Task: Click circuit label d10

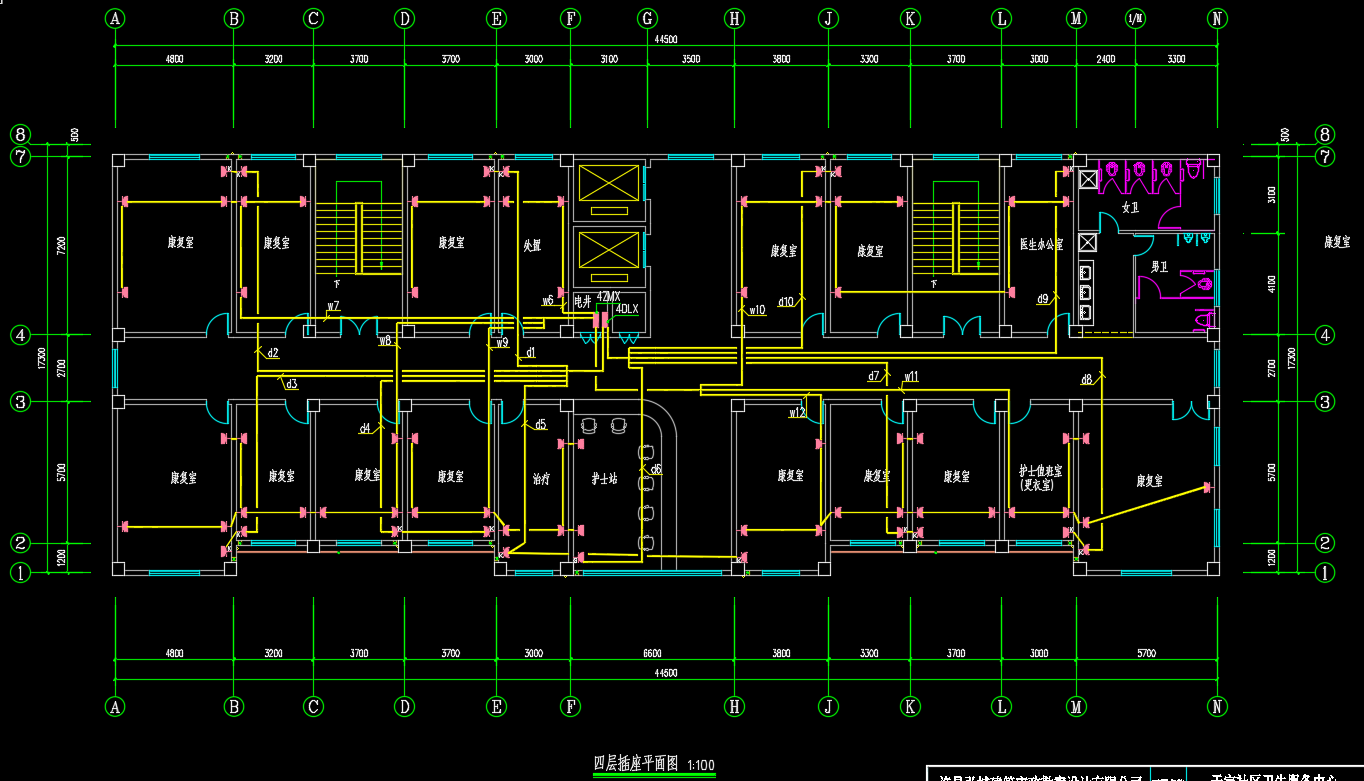Action: [785, 301]
